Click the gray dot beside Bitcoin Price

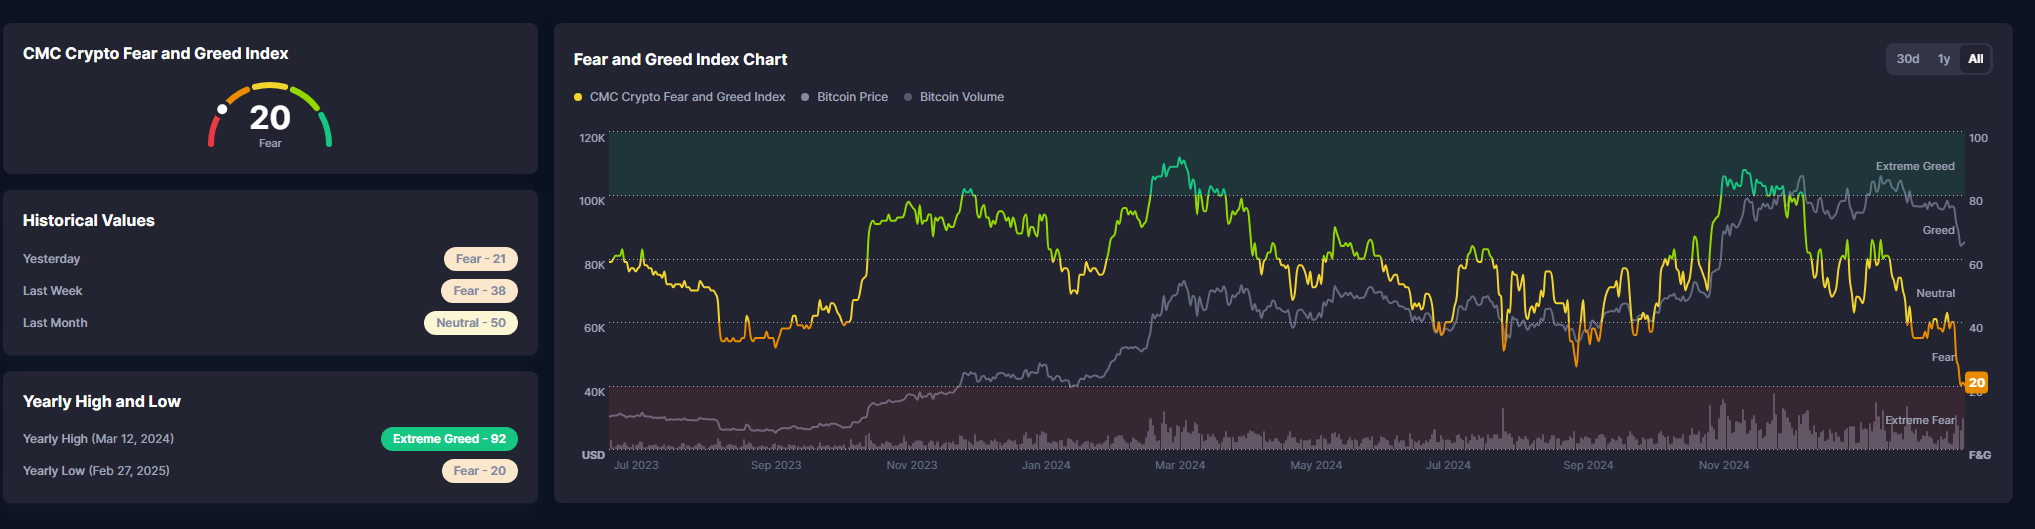805,97
